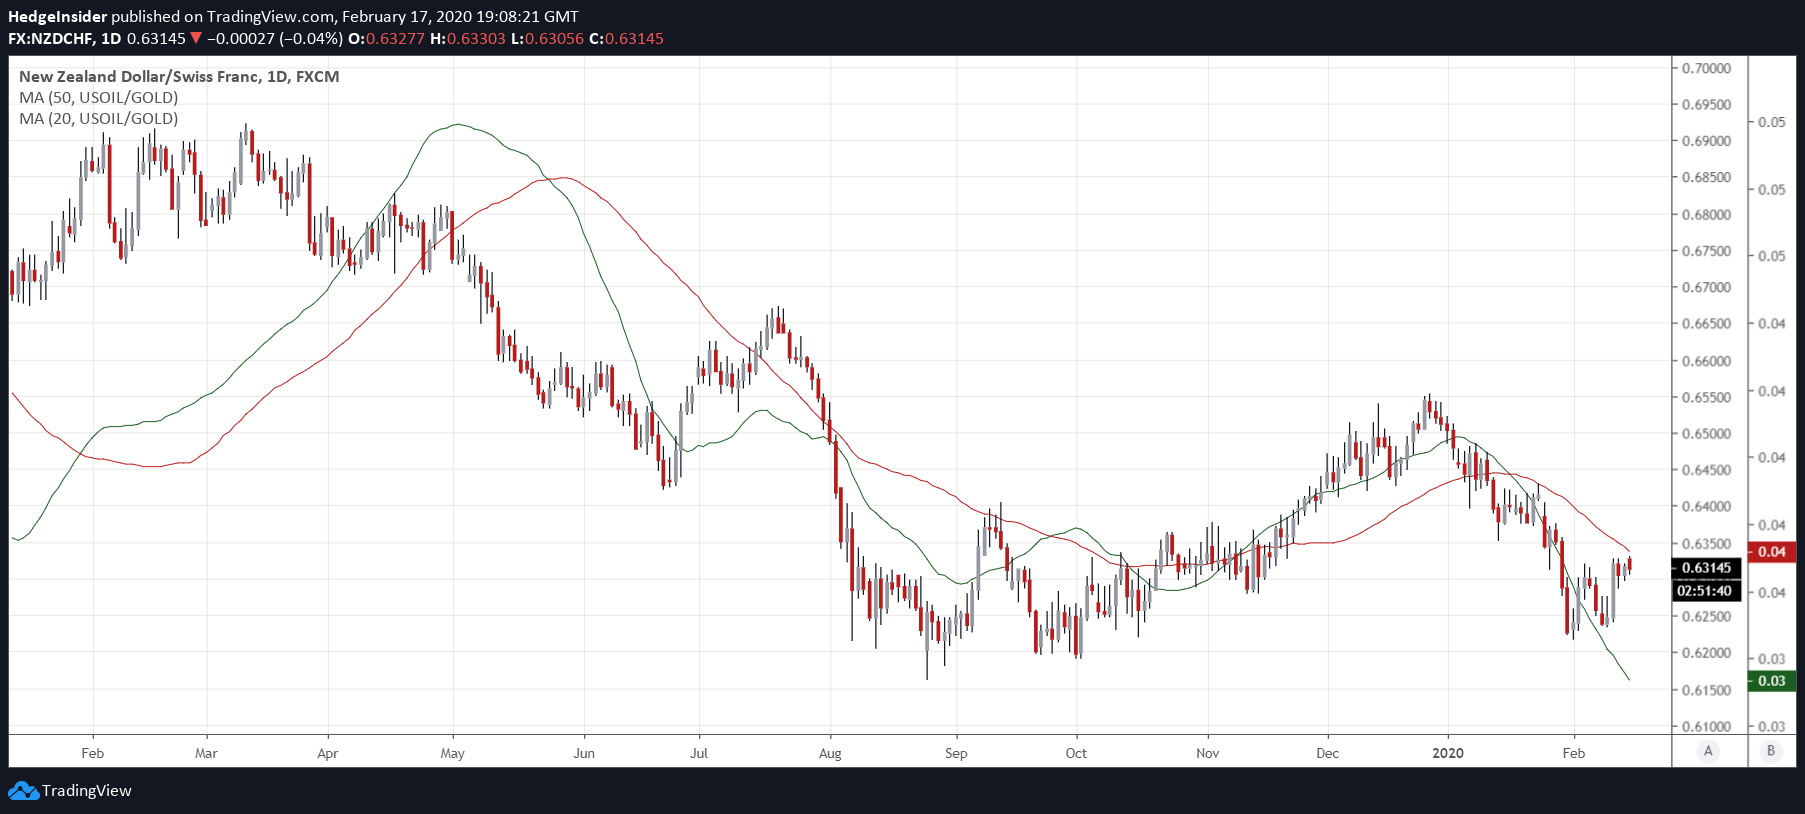Click the red 0.04 moving average label
Viewport: 1805px width, 814px height.
point(1772,552)
